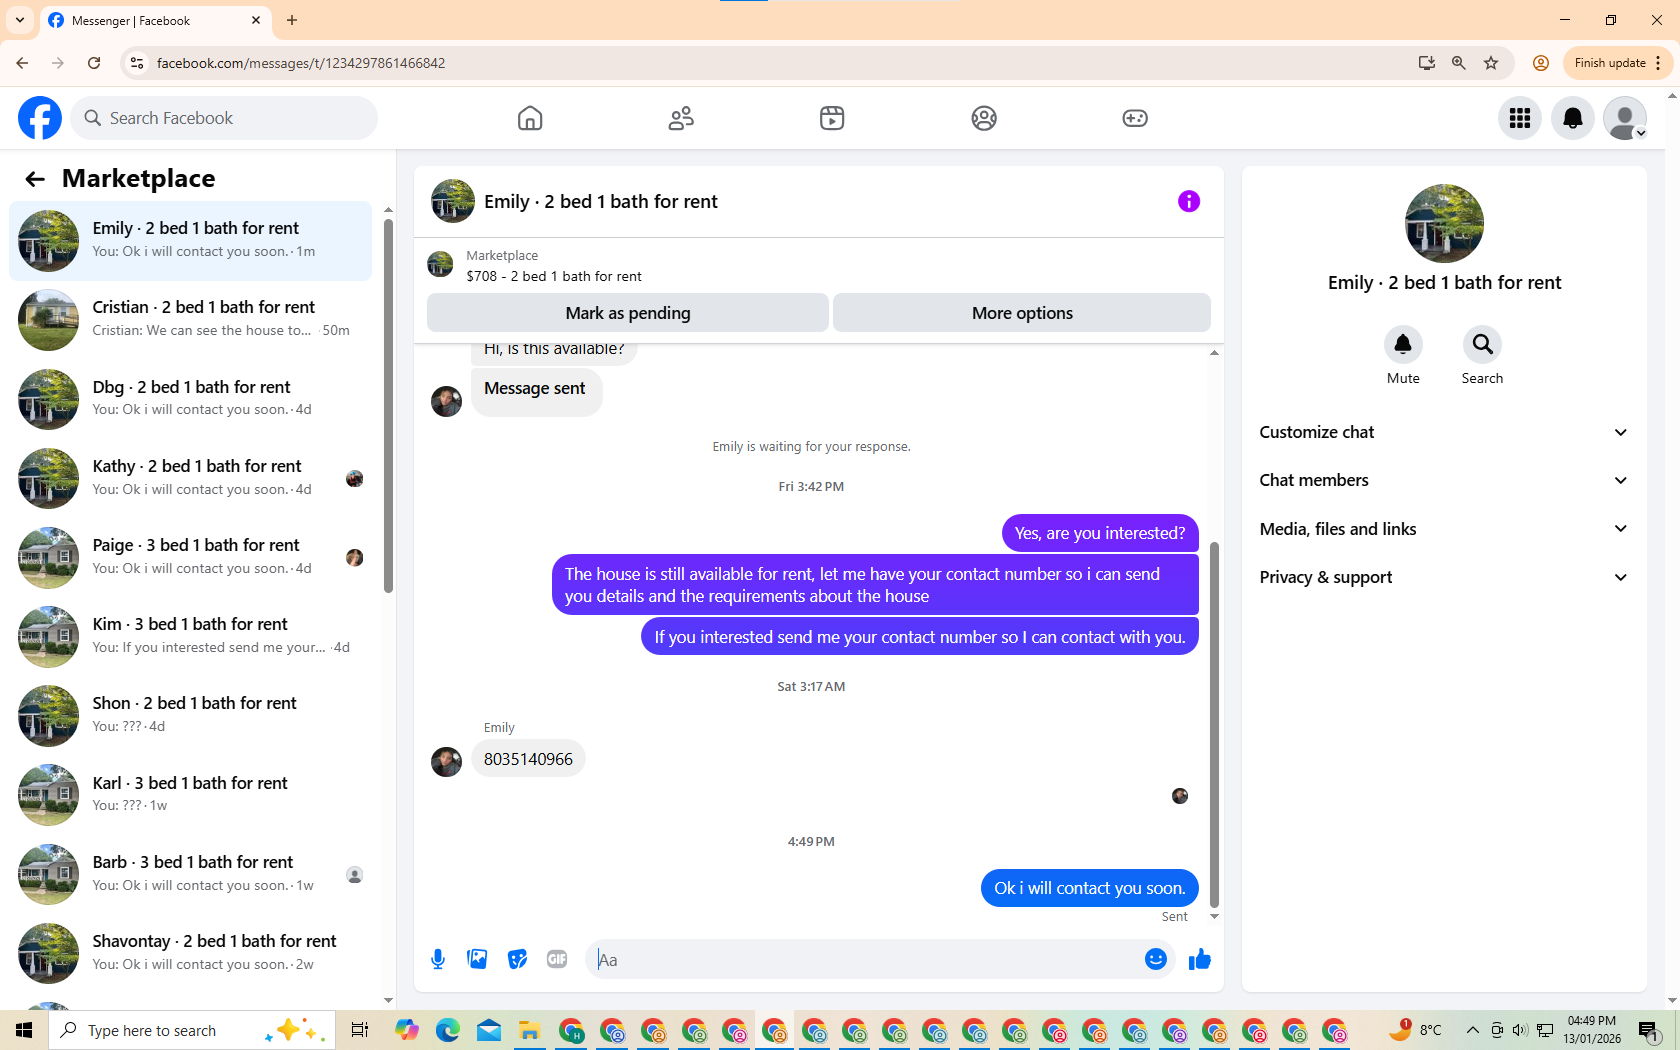Expand Privacy & support section
Image resolution: width=1680 pixels, height=1050 pixels.
click(x=1444, y=577)
